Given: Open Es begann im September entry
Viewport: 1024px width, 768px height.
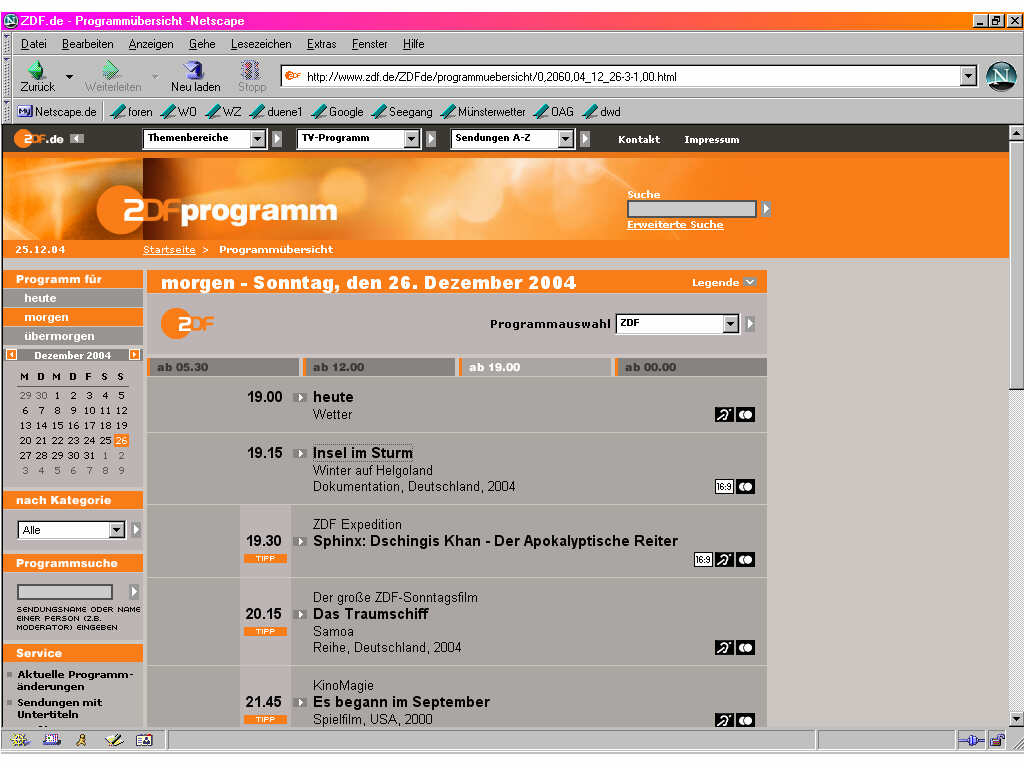Looking at the screenshot, I should pyautogui.click(x=401, y=702).
